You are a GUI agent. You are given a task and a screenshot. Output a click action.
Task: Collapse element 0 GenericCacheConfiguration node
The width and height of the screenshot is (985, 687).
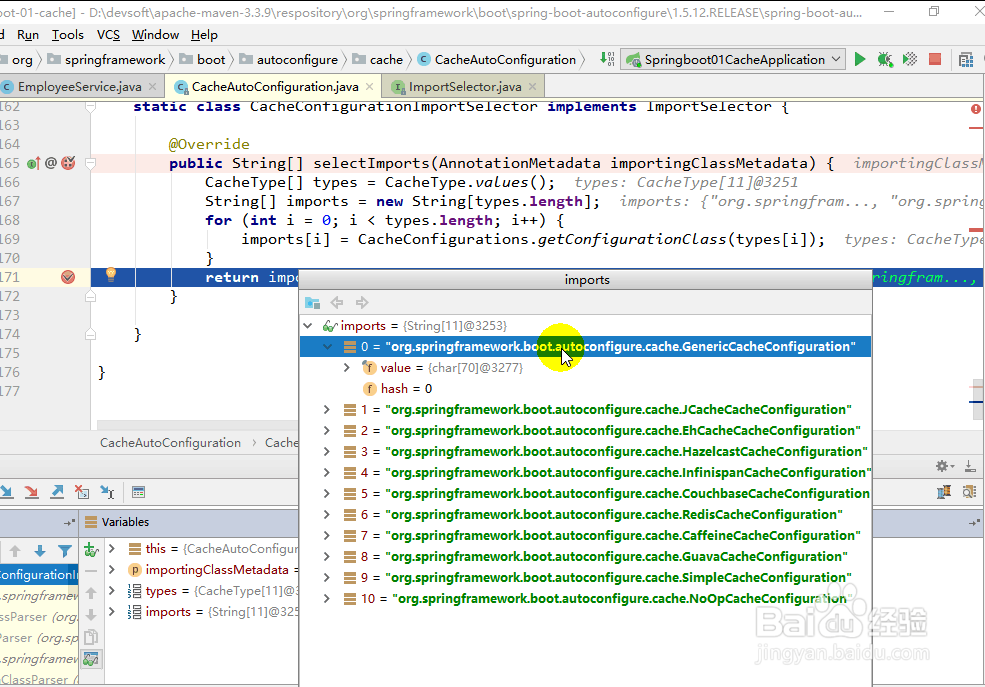(327, 347)
